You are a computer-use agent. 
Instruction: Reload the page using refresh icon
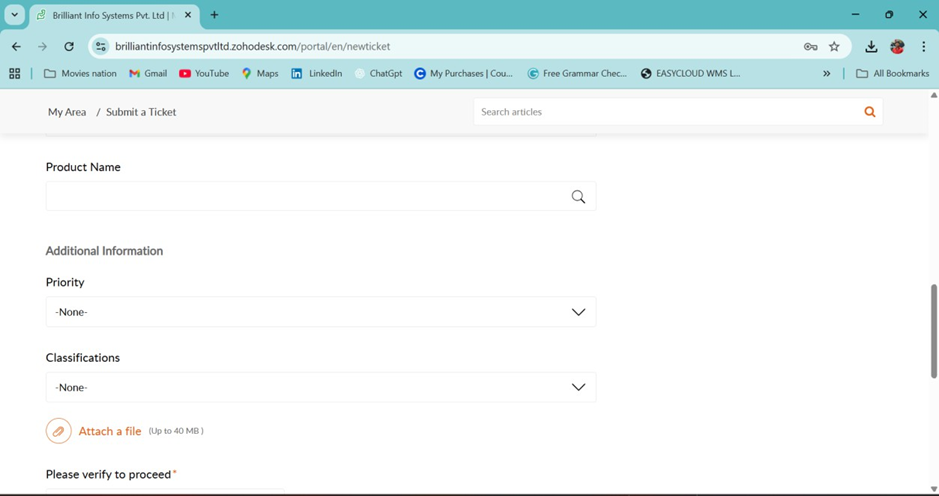coord(69,46)
